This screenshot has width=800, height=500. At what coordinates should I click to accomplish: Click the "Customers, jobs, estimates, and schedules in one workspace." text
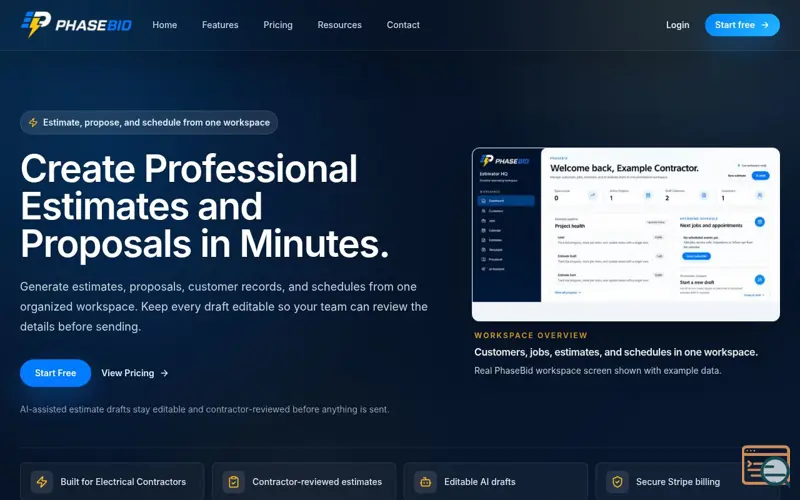[616, 352]
